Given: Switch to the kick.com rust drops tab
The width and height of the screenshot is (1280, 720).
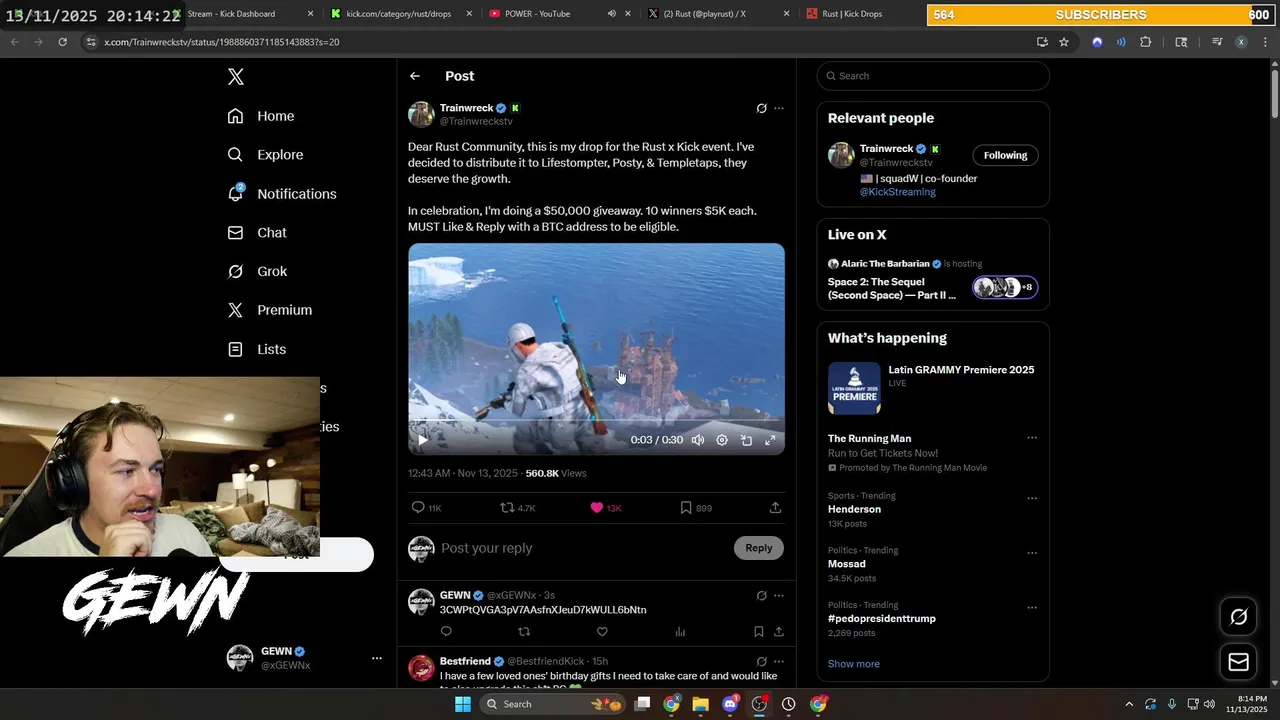Looking at the screenshot, I should coord(400,14).
